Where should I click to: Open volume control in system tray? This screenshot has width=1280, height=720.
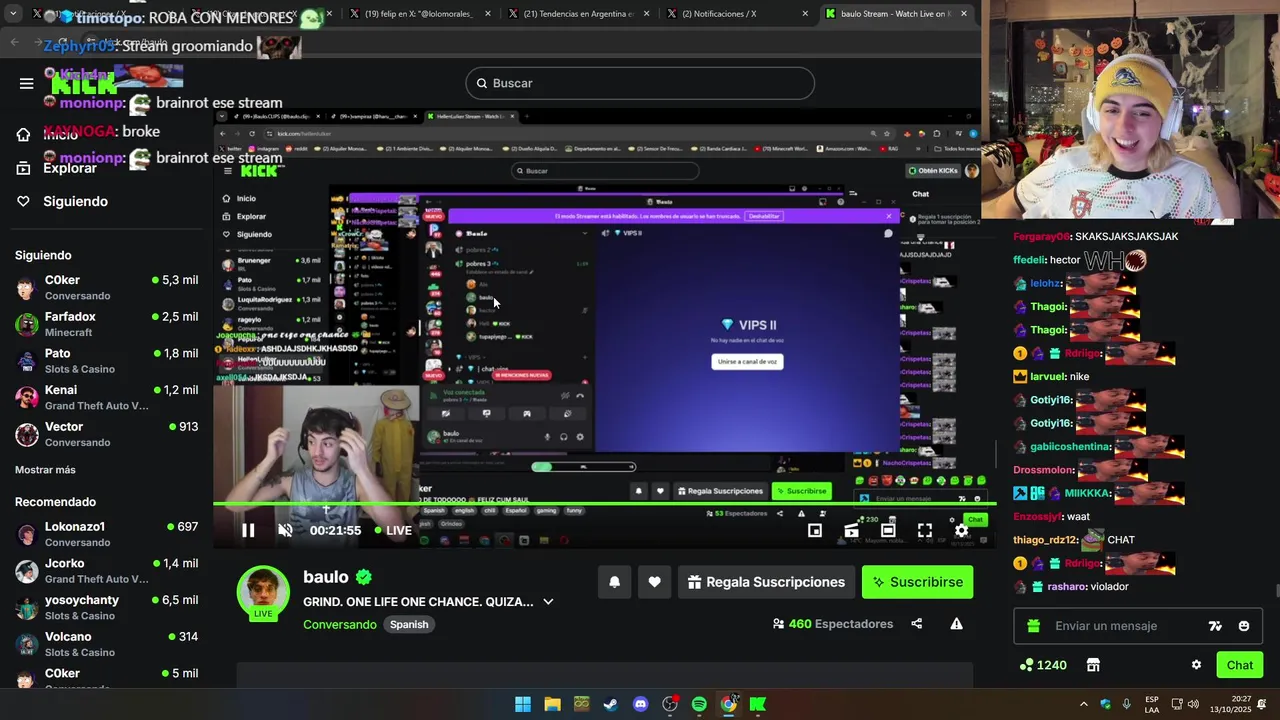coord(1193,704)
